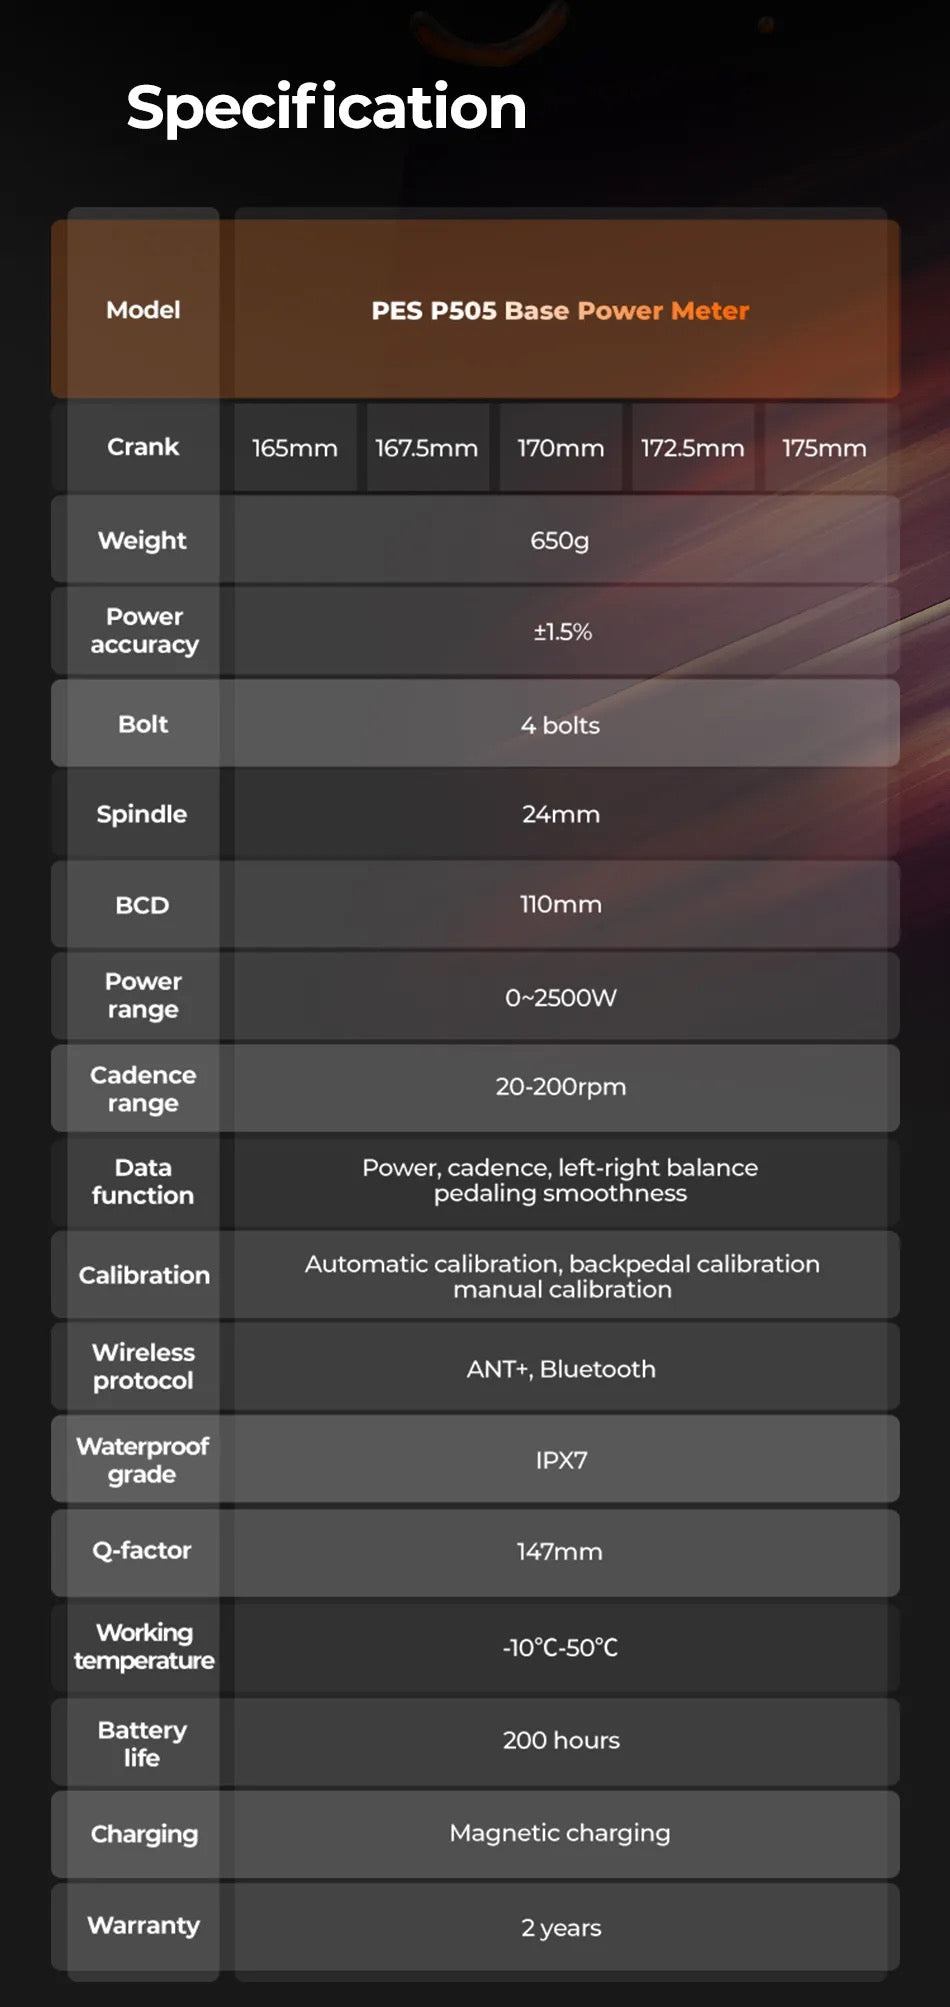The height and width of the screenshot is (2007, 950).
Task: Click the 650g weight value
Action: point(560,540)
